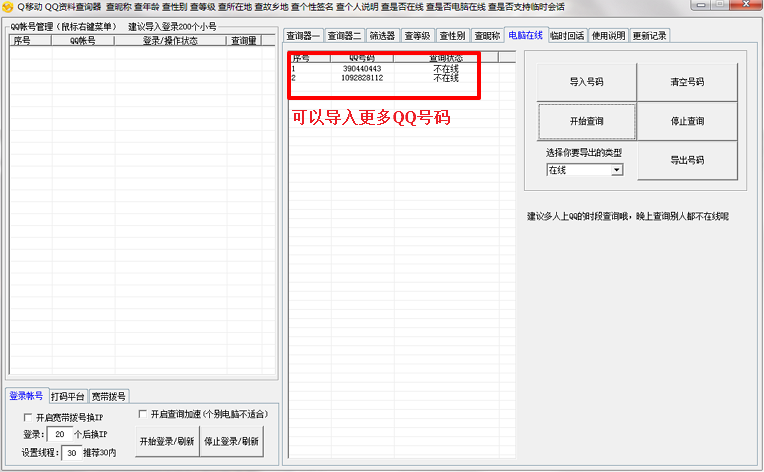Click the 查询量 column header

(x=244, y=41)
